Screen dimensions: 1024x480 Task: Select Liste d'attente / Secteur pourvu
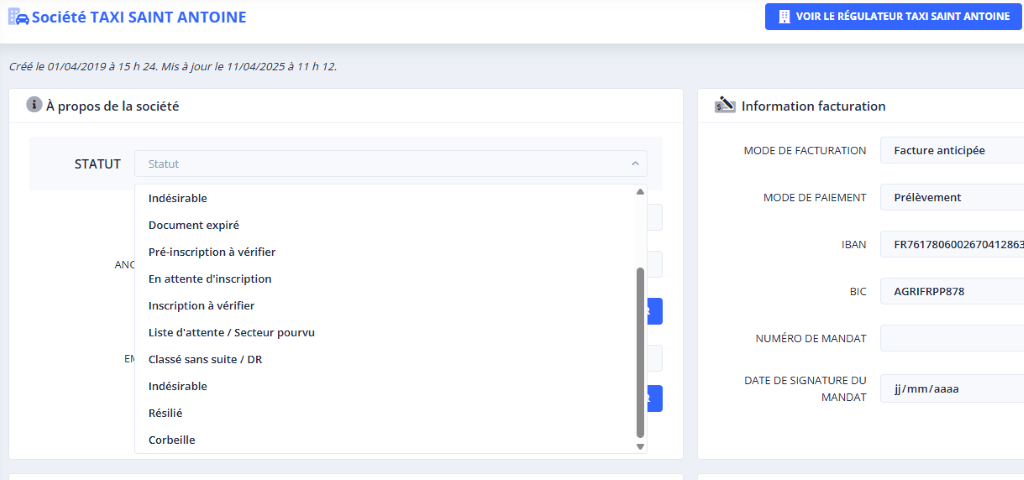(x=391, y=332)
